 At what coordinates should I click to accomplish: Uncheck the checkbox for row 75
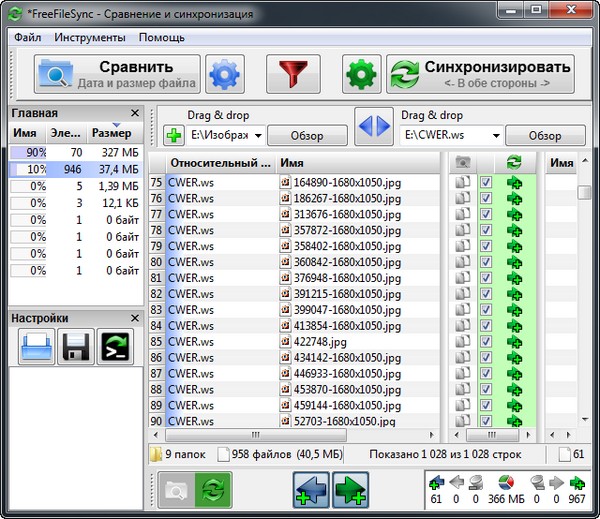485,183
